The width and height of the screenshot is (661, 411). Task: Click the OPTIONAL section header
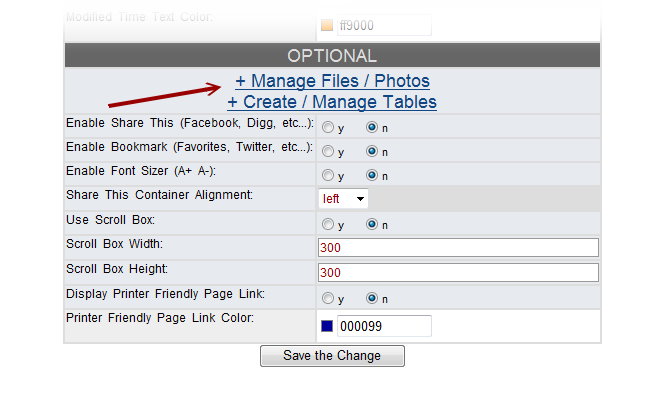pos(332,55)
